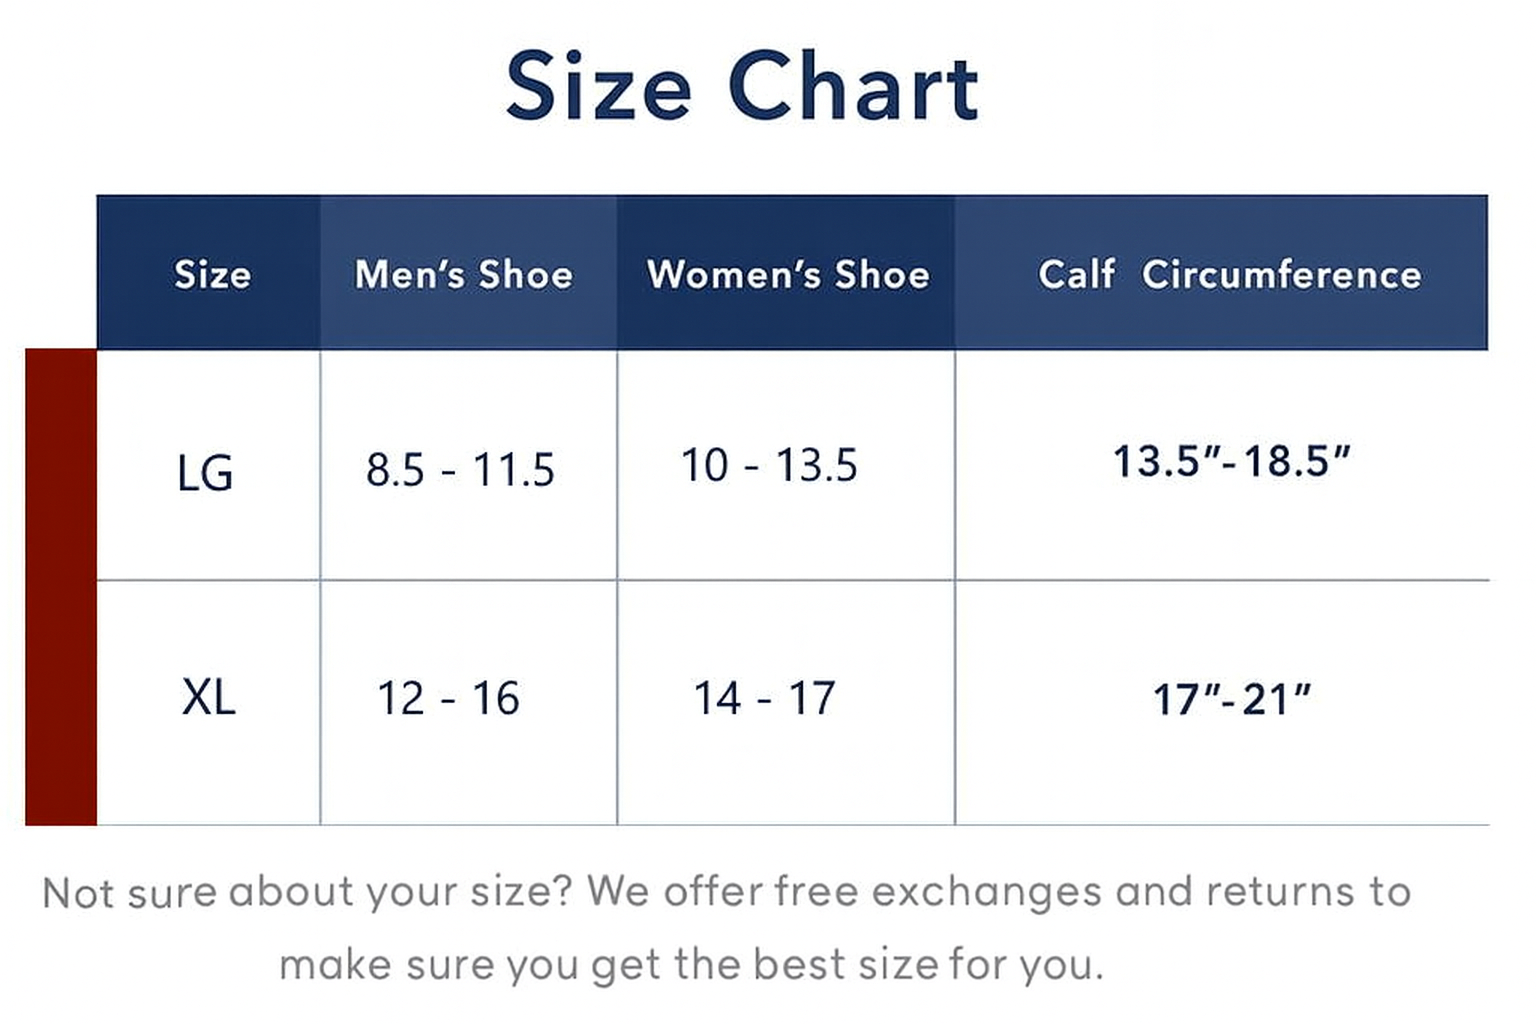Select the women's 10 - 13.5 cell
The width and height of the screenshot is (1536, 1024).
769,466
